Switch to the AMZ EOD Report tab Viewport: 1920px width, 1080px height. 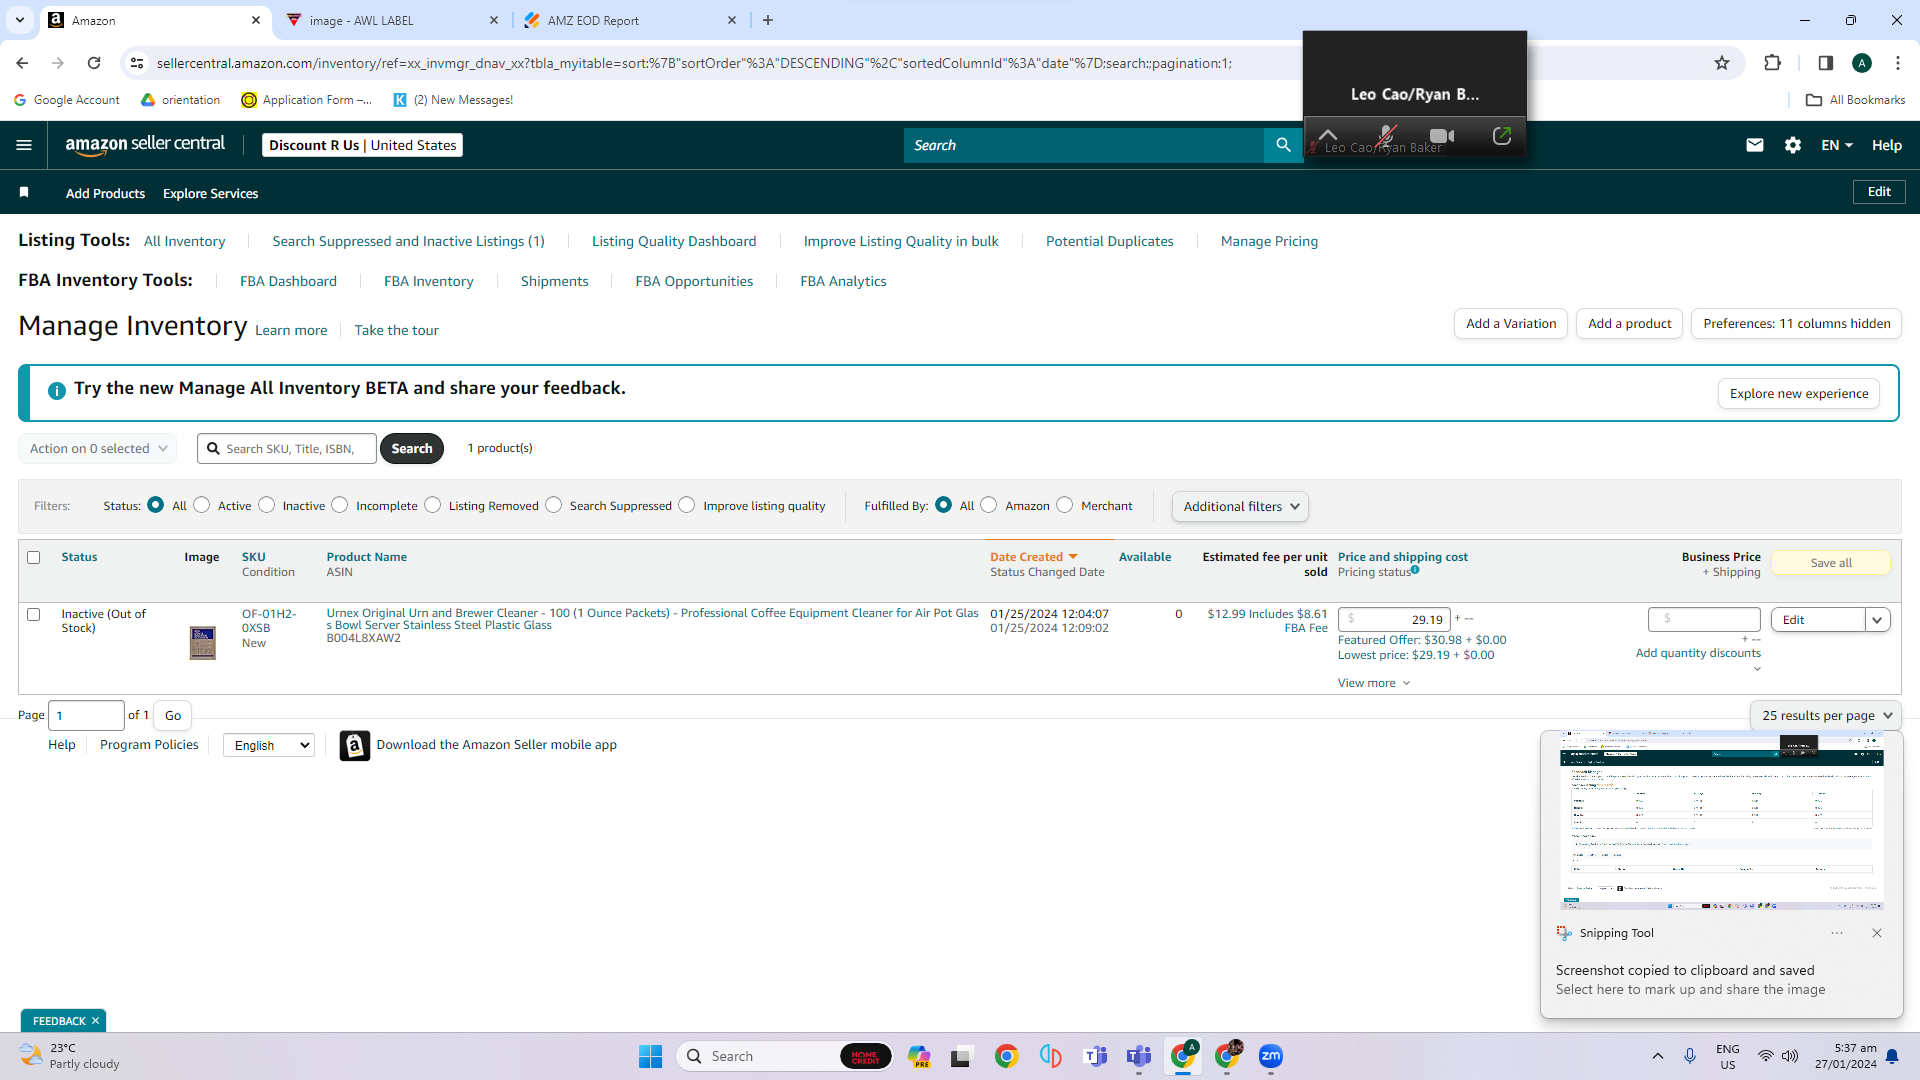coord(630,20)
